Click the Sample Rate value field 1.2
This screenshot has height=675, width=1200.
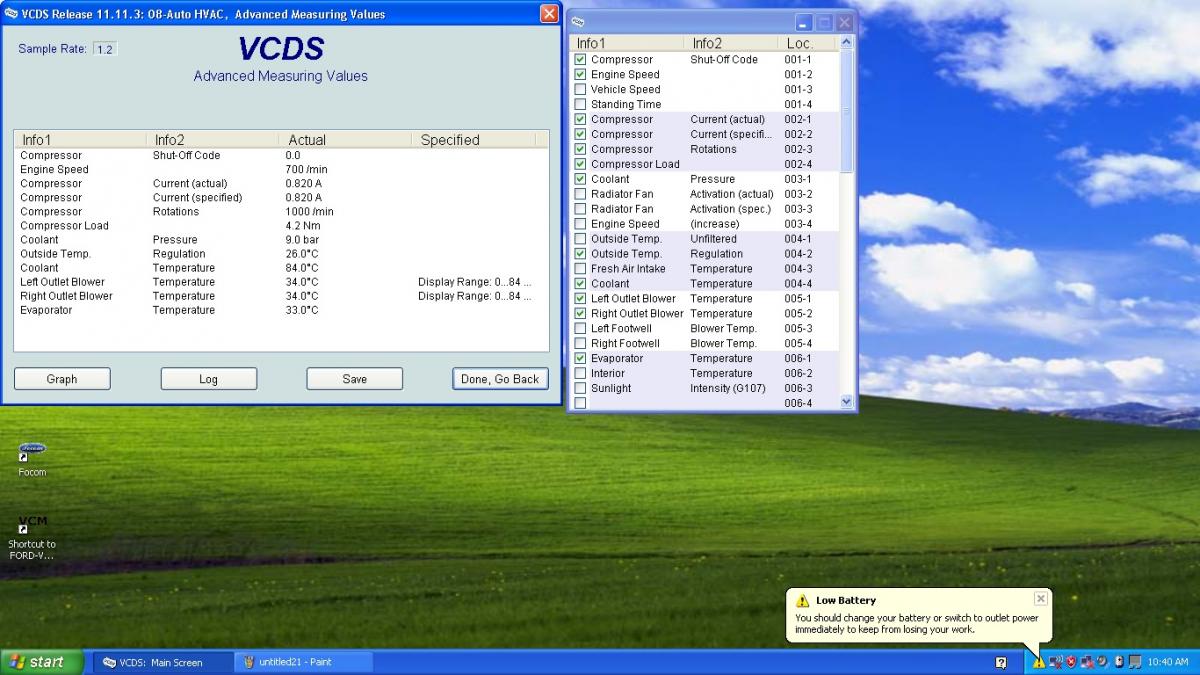pos(104,49)
